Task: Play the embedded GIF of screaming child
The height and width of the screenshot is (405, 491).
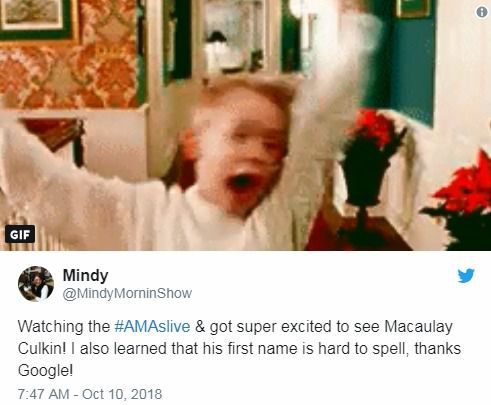Action: pyautogui.click(x=245, y=125)
